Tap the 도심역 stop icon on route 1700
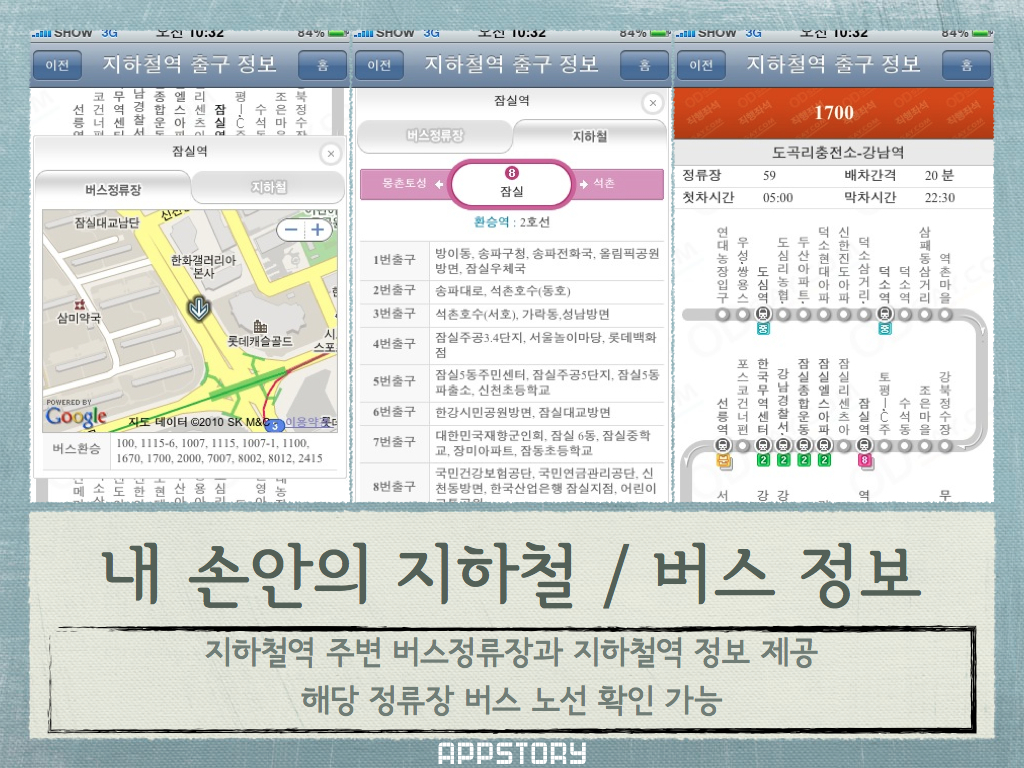1024x768 pixels. [x=763, y=314]
